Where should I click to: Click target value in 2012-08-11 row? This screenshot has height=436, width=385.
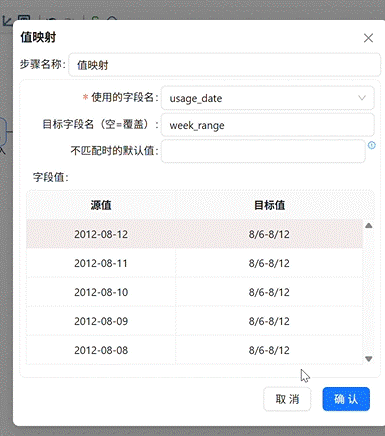(269, 263)
